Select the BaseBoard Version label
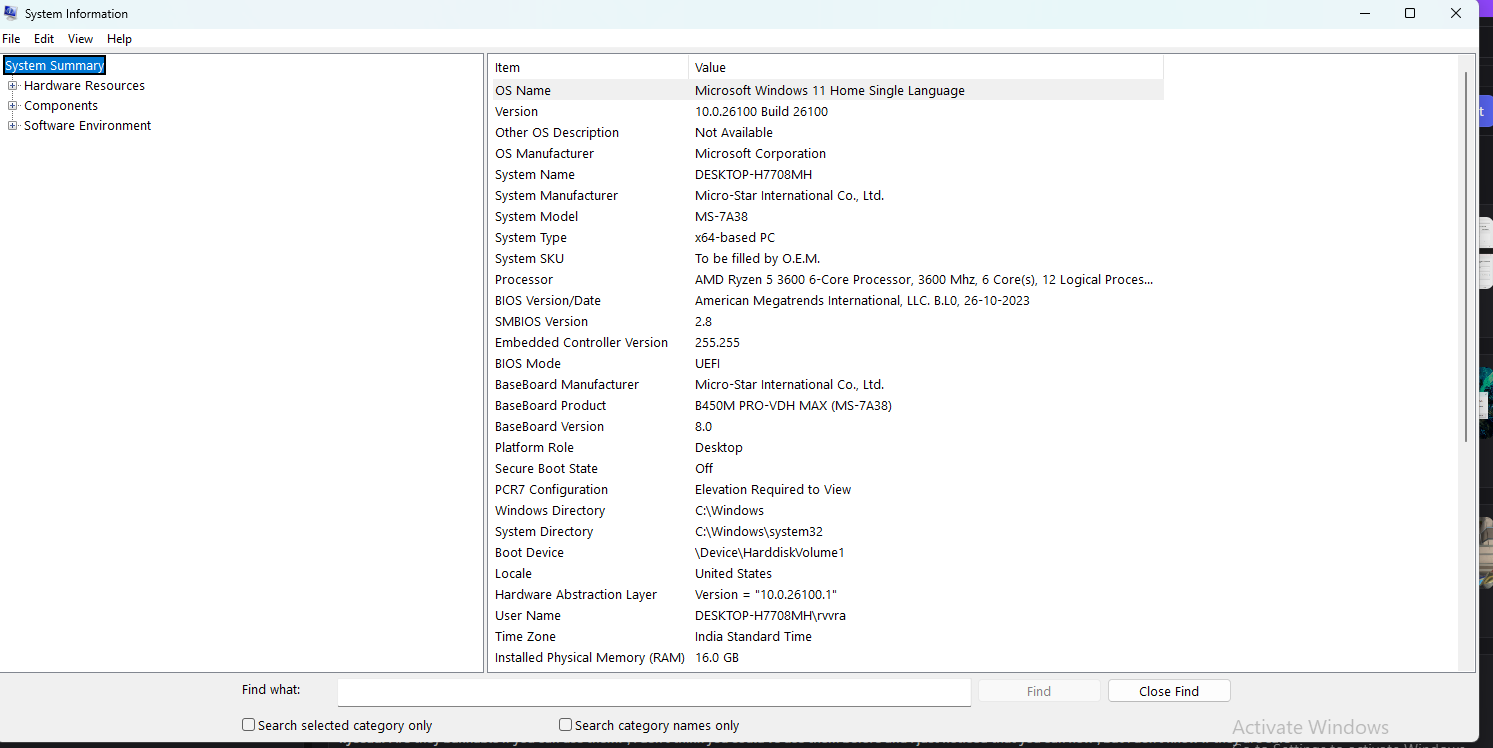Viewport: 1493px width, 748px height. pyautogui.click(x=549, y=427)
